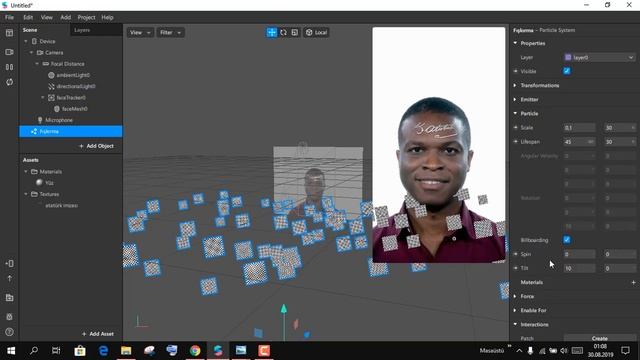The width and height of the screenshot is (640, 360).
Task: Select the Microphone scene object
Action: (x=59, y=120)
